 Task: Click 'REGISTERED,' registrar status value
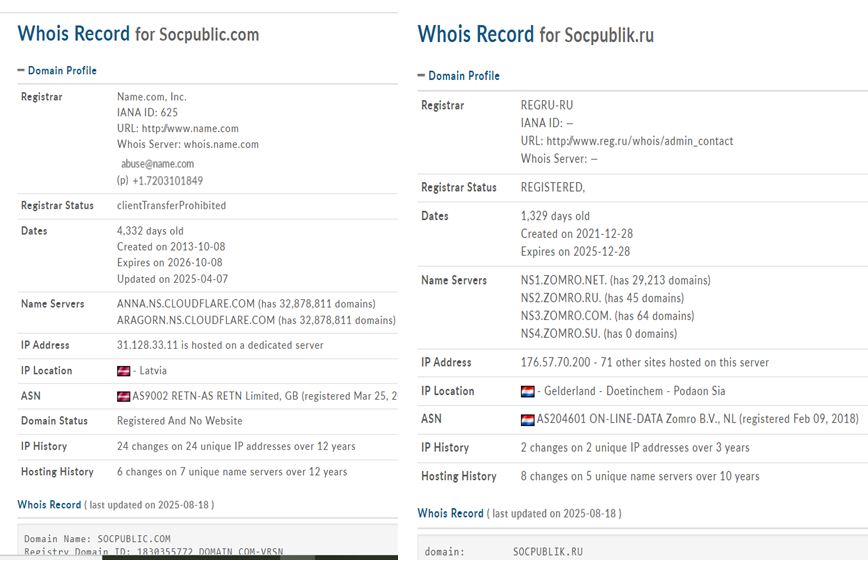pyautogui.click(x=552, y=188)
